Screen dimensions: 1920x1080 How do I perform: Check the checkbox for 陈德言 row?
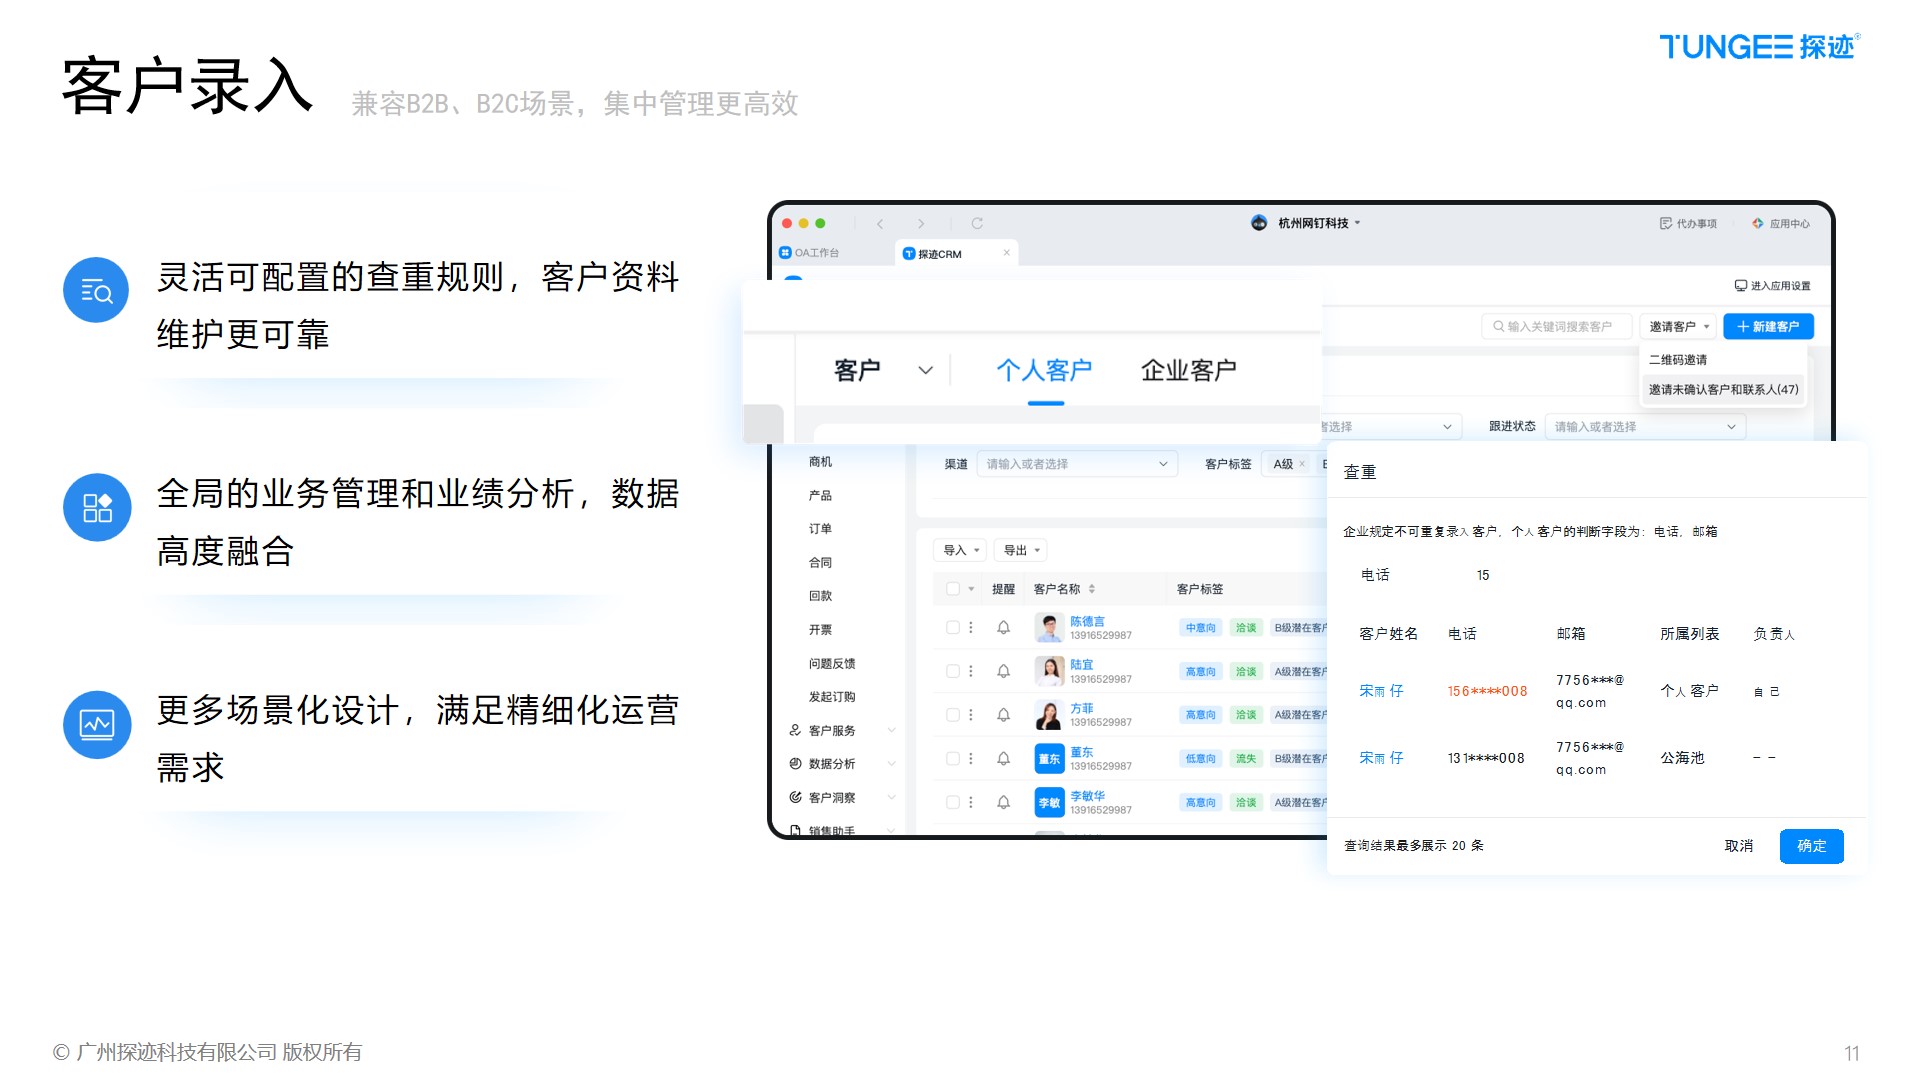pyautogui.click(x=952, y=628)
